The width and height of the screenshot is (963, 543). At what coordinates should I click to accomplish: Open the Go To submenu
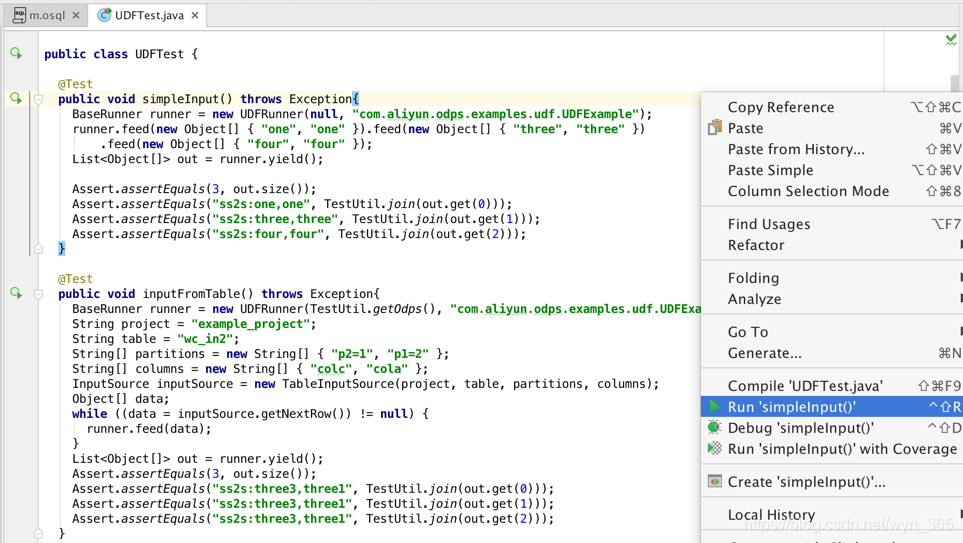point(832,332)
